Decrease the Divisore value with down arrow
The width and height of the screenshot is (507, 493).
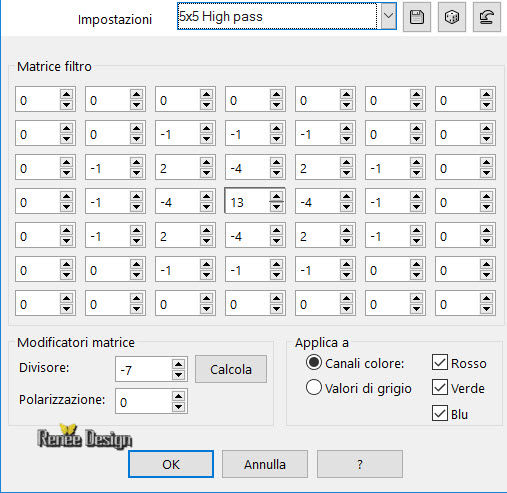click(x=179, y=375)
